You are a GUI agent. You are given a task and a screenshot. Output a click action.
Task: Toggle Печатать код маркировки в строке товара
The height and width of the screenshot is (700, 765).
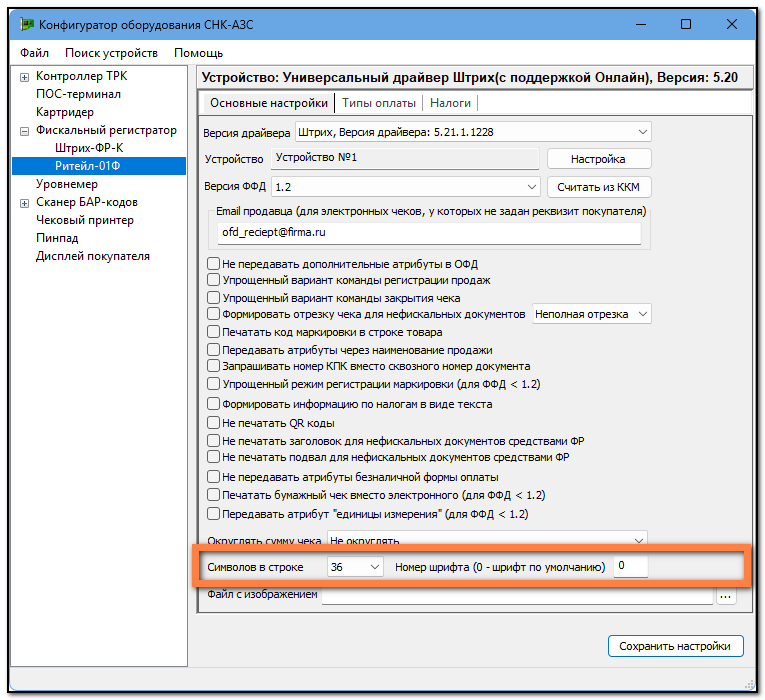click(213, 332)
